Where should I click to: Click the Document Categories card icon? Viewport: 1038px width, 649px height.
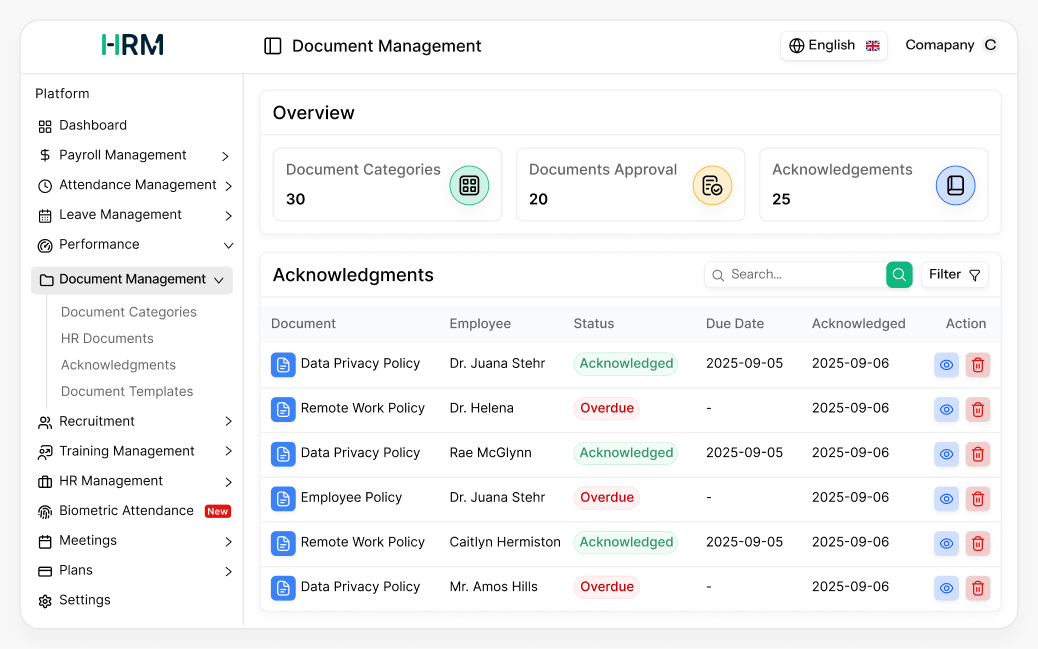click(469, 185)
